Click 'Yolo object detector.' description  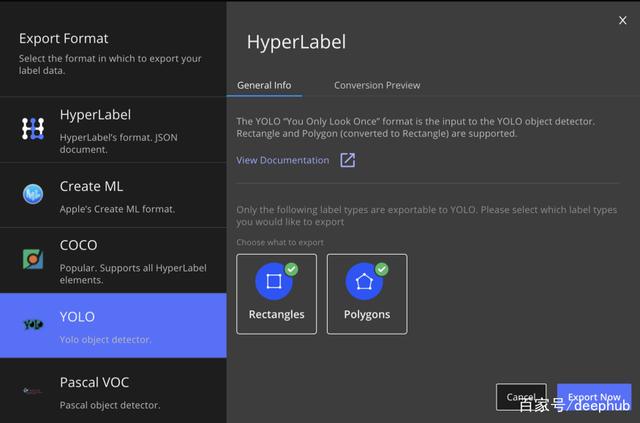(105, 340)
